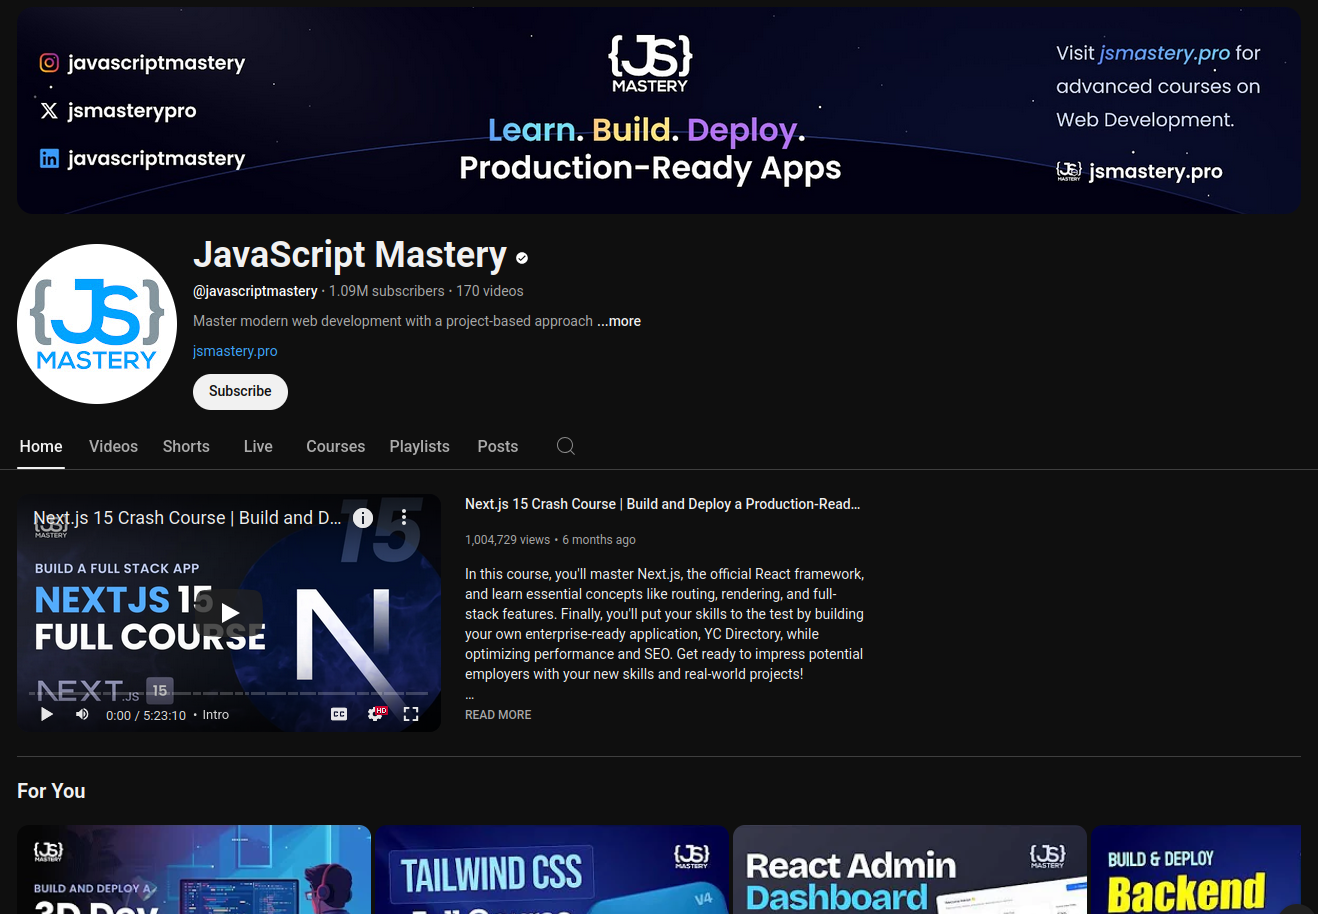This screenshot has height=914, width=1318.
Task: Go to the Playlists tab
Action: point(419,446)
